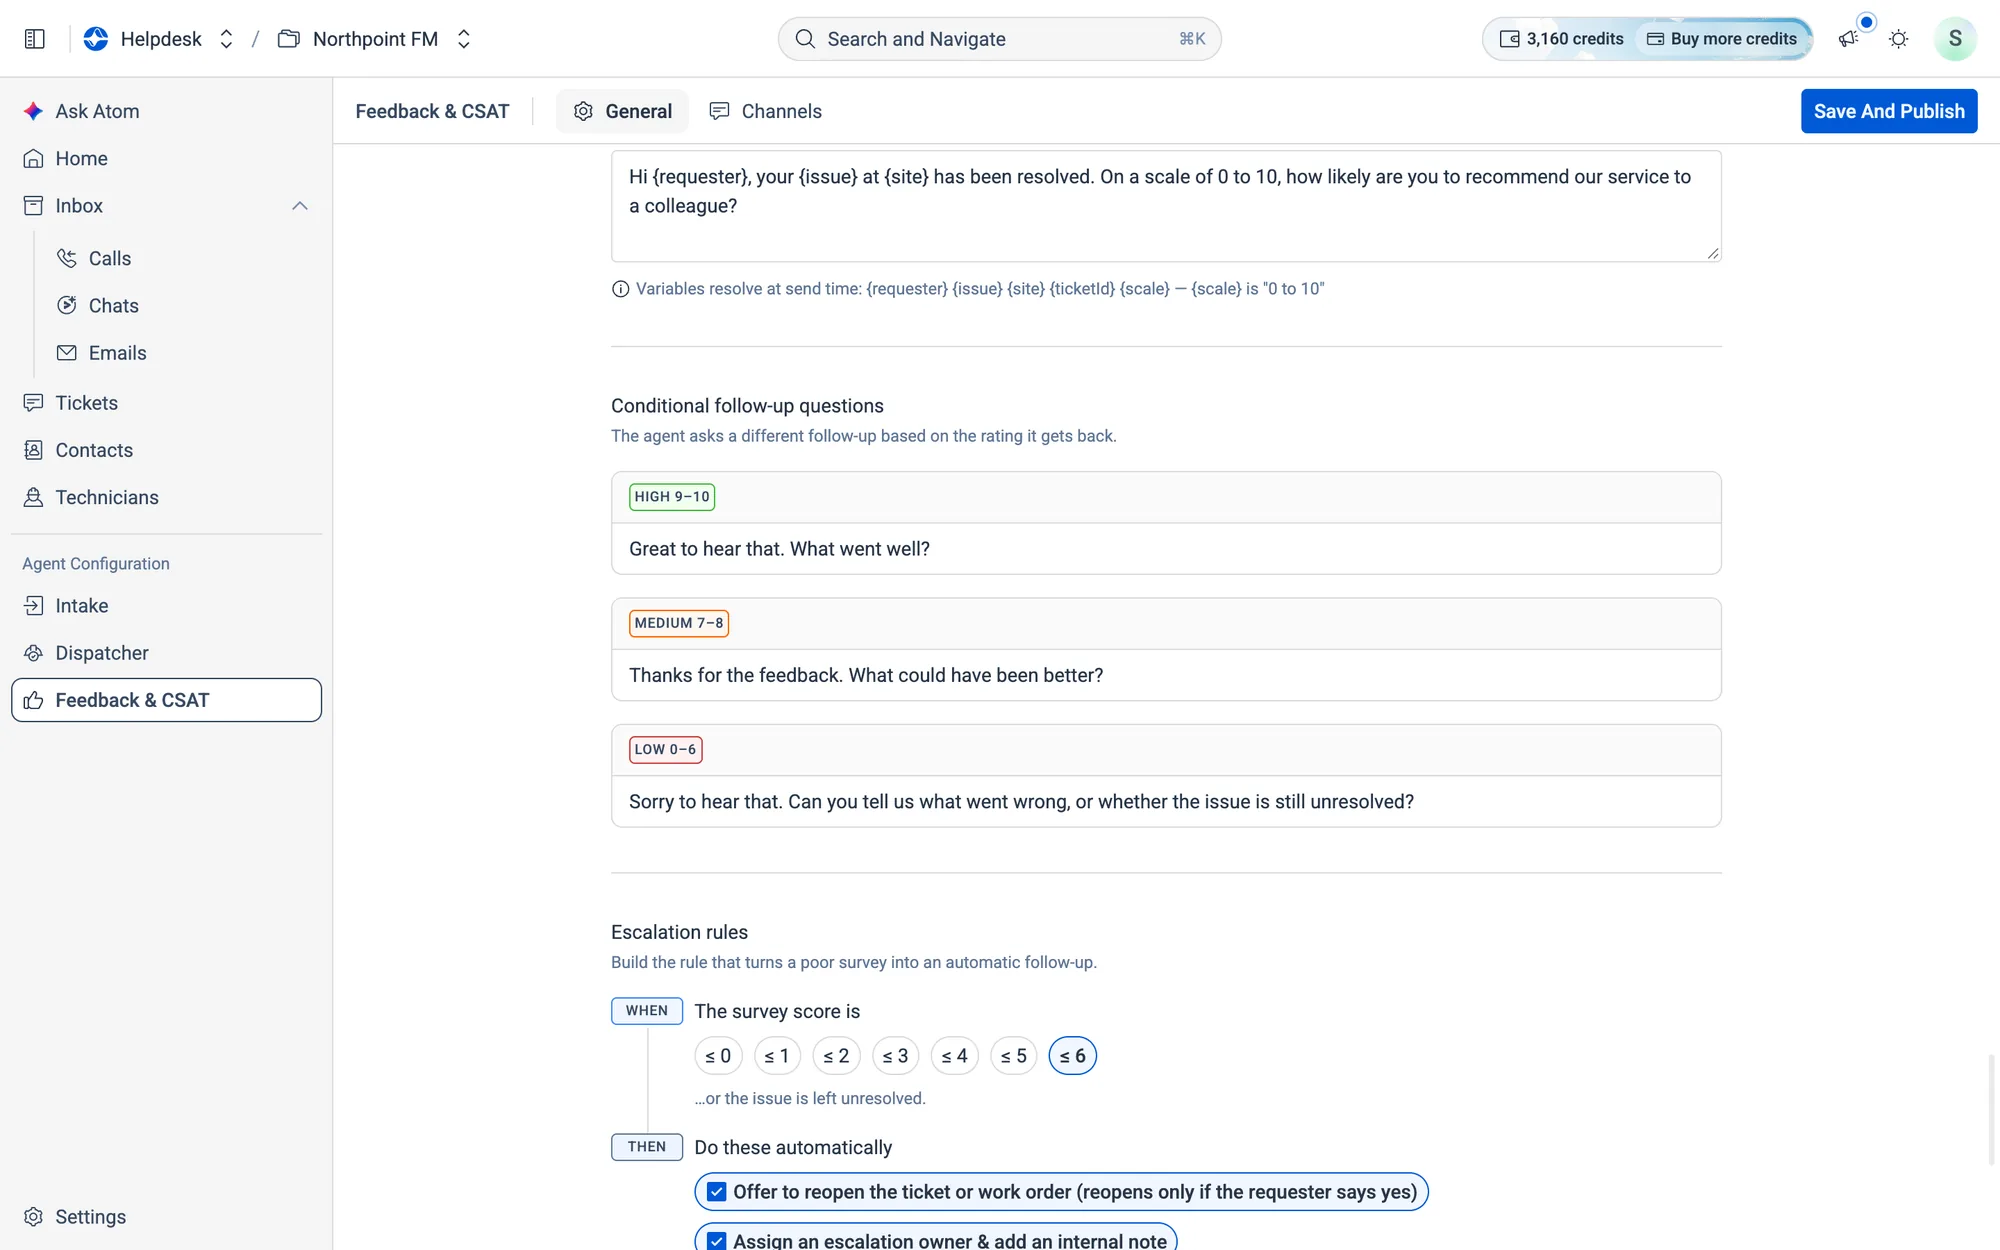The image size is (2000, 1250).
Task: Collapse the sidebar panel icon
Action: [x=35, y=39]
